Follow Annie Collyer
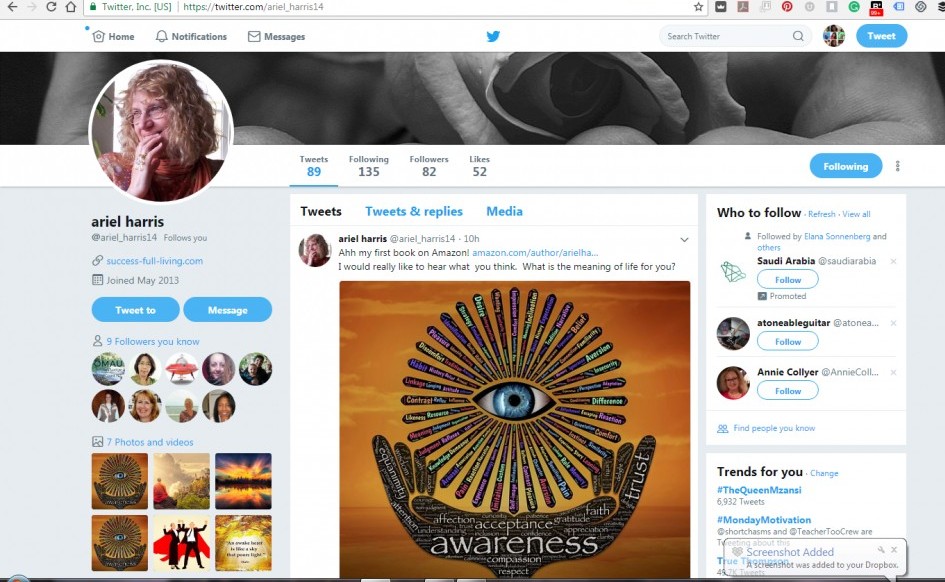Image resolution: width=945 pixels, height=582 pixels. (788, 391)
